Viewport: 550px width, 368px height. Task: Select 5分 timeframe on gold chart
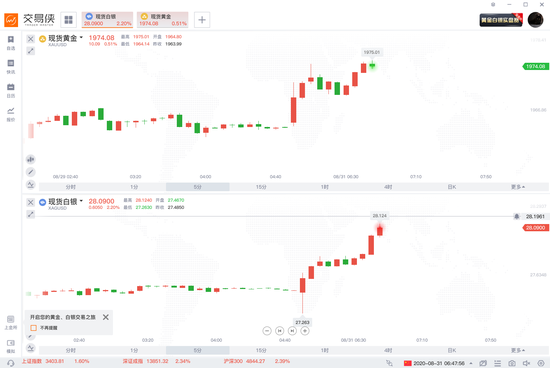197,187
